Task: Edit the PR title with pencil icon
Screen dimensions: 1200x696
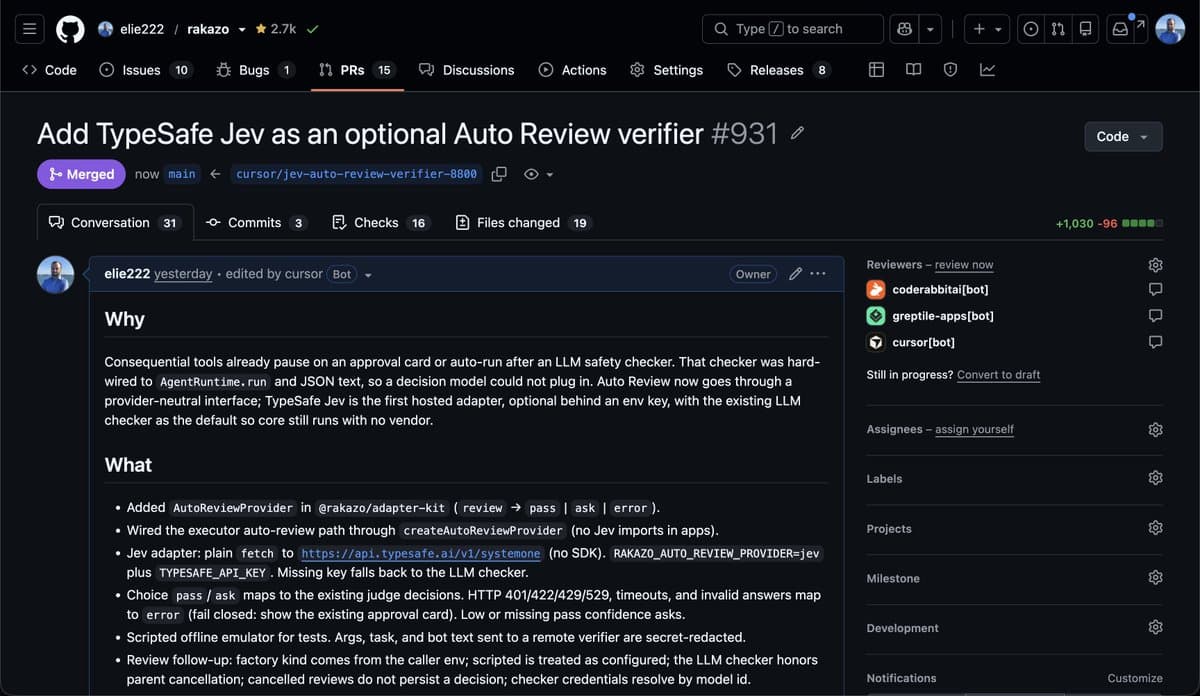Action: click(x=797, y=133)
